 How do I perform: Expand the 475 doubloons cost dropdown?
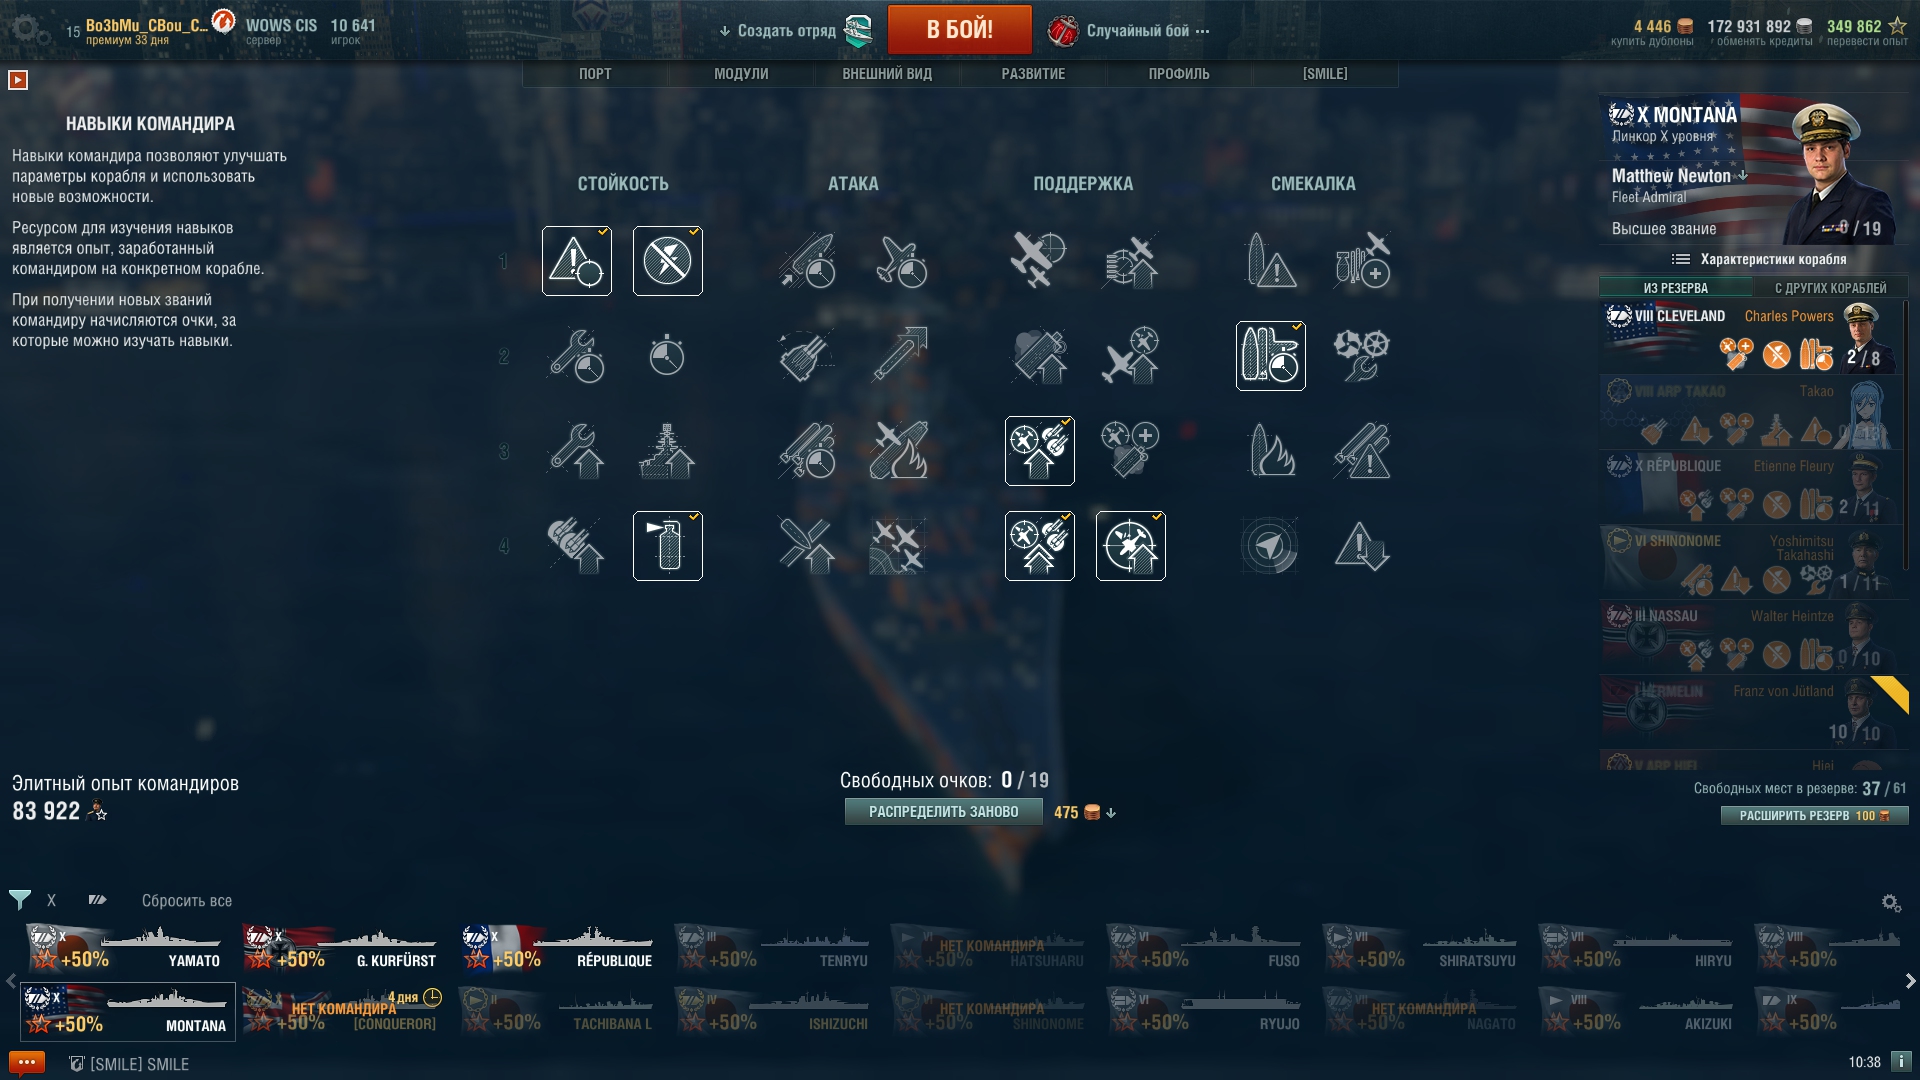pyautogui.click(x=1111, y=813)
